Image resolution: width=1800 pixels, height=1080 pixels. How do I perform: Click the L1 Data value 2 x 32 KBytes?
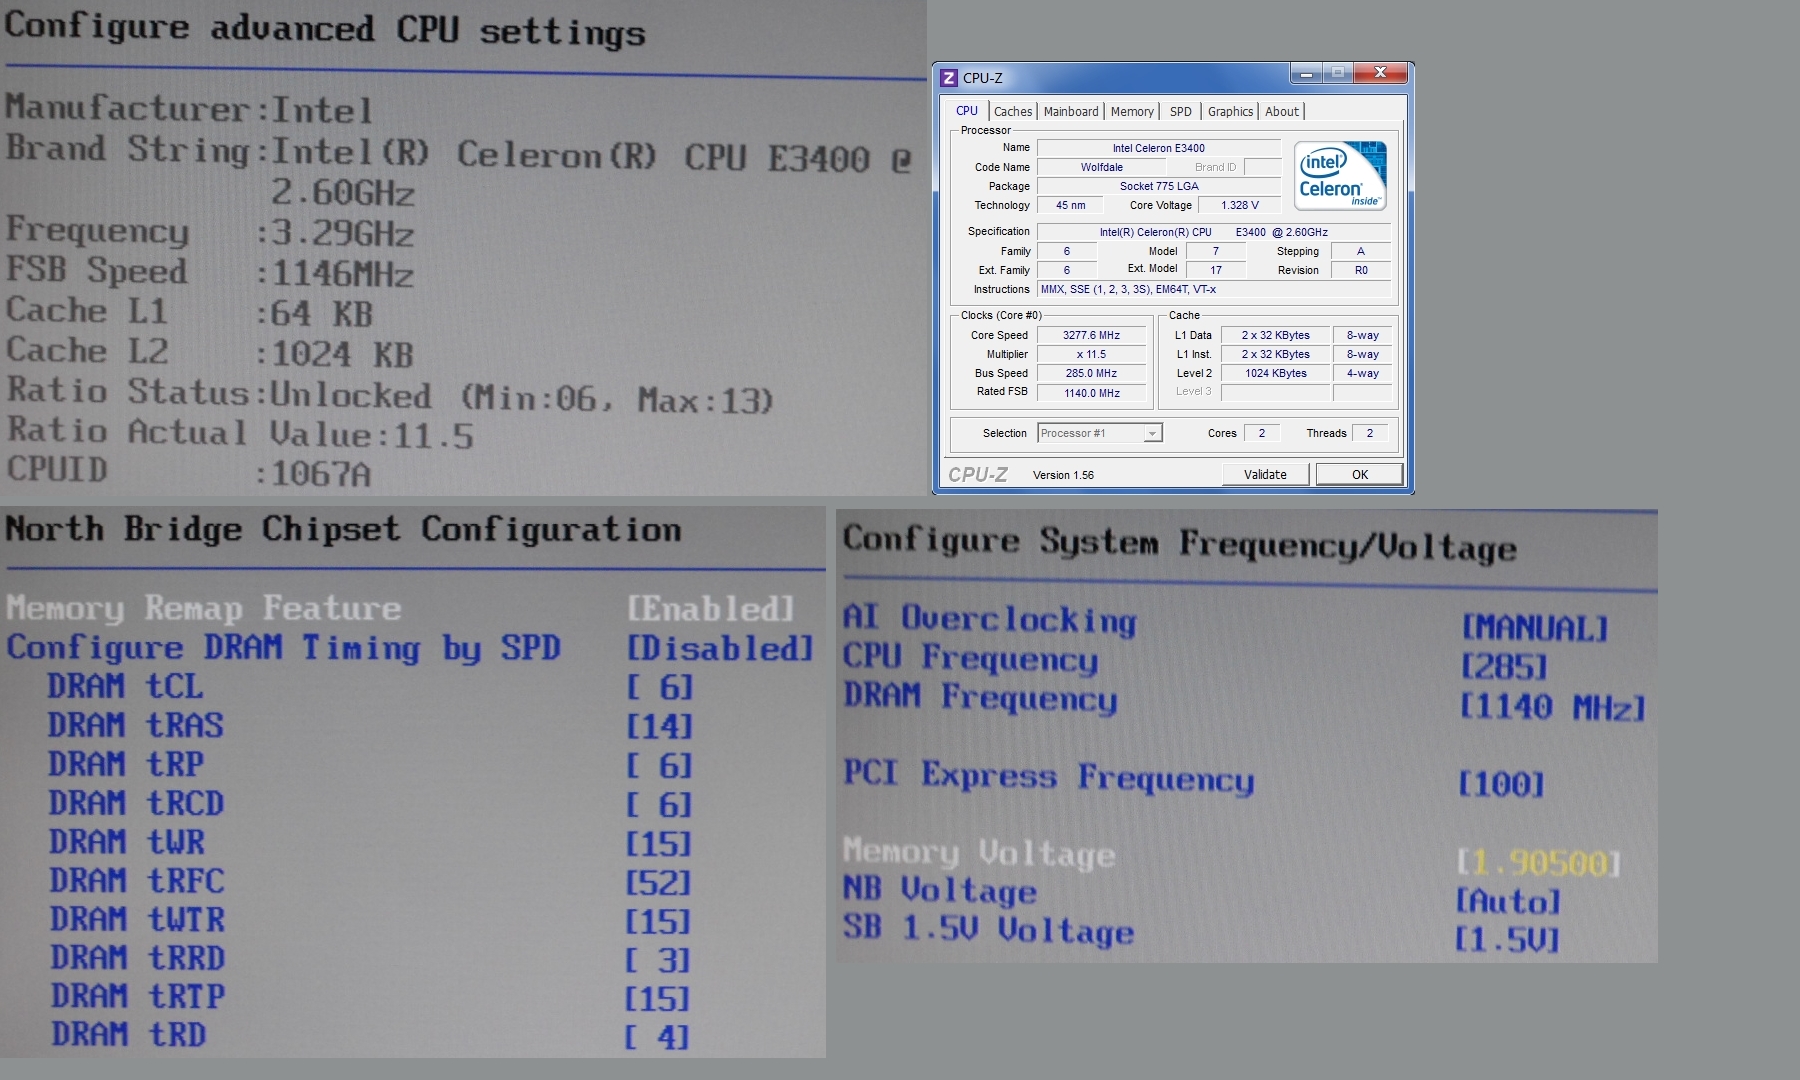tap(1276, 335)
